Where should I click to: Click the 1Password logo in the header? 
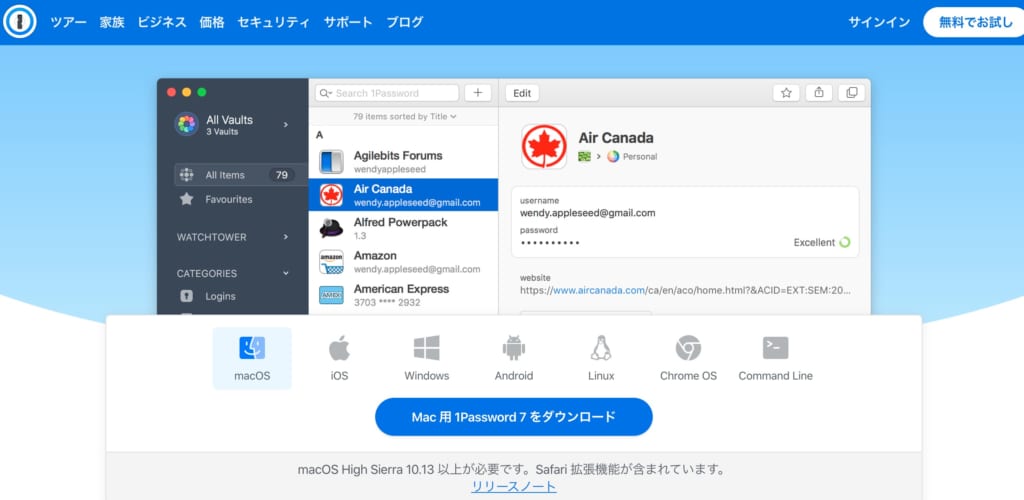coord(20,22)
